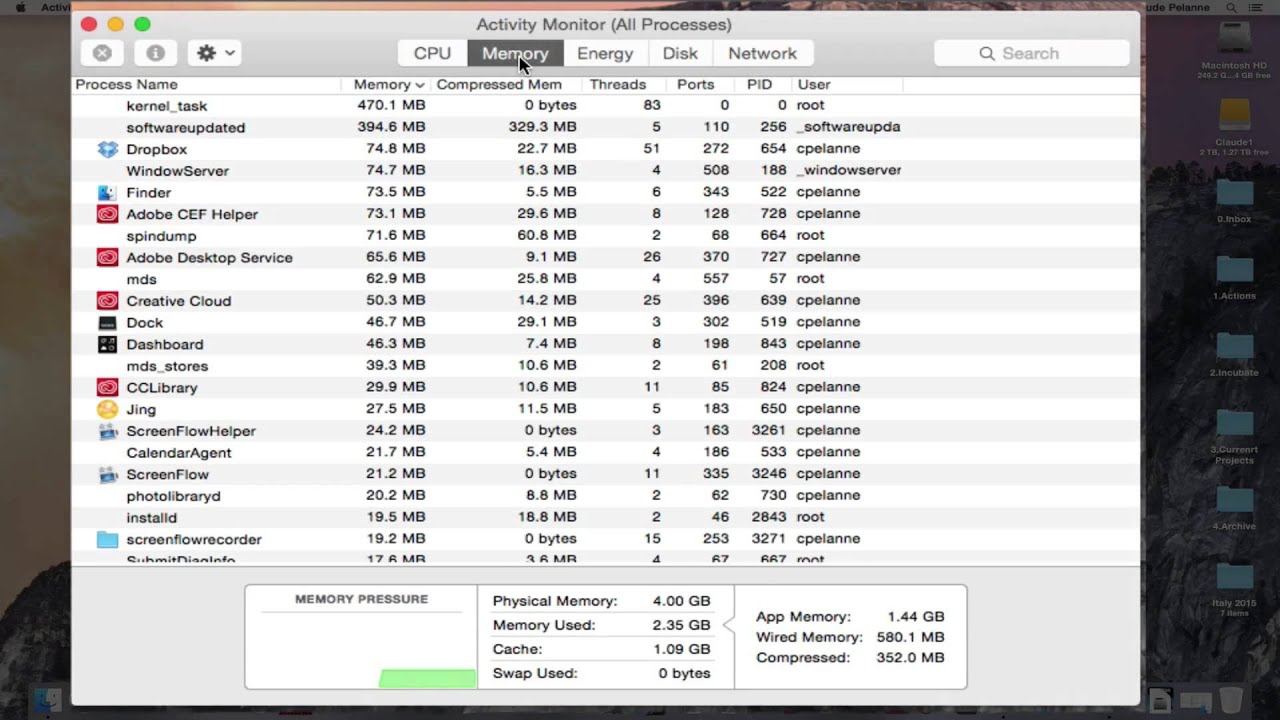The width and height of the screenshot is (1280, 720).
Task: Select the Jing process icon
Action: [x=107, y=409]
